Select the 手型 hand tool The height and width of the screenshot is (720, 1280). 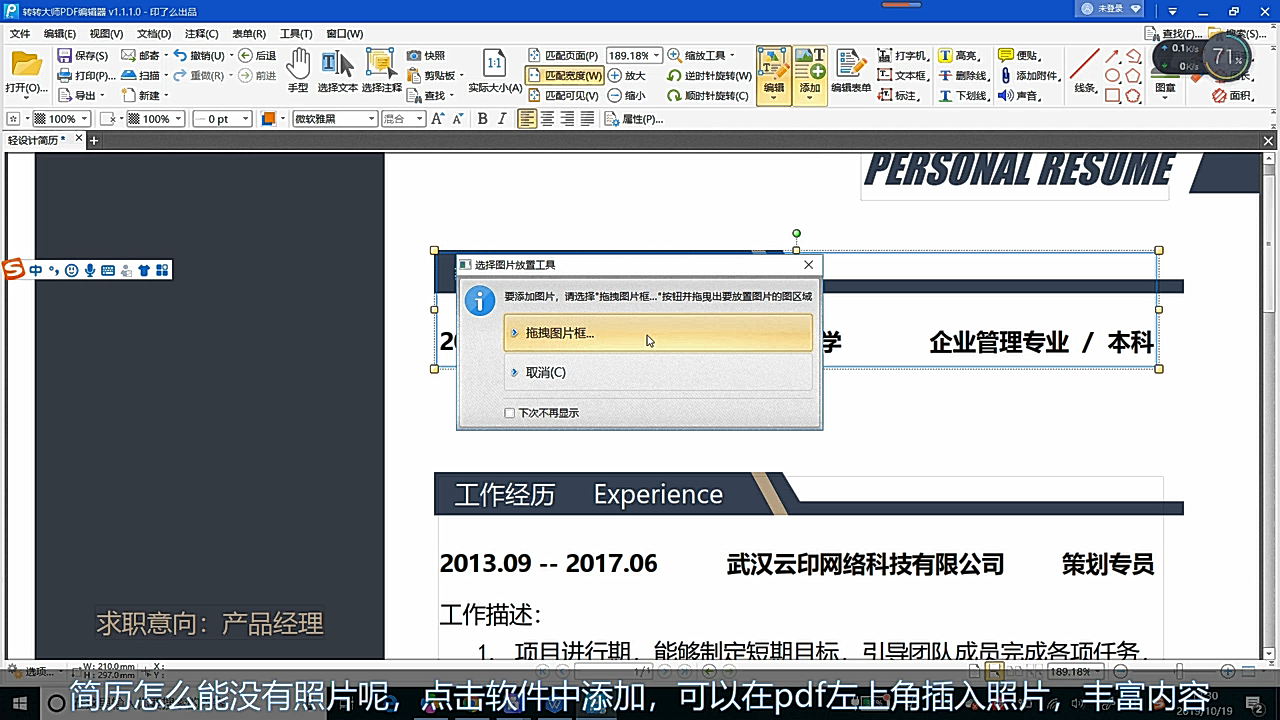[298, 71]
